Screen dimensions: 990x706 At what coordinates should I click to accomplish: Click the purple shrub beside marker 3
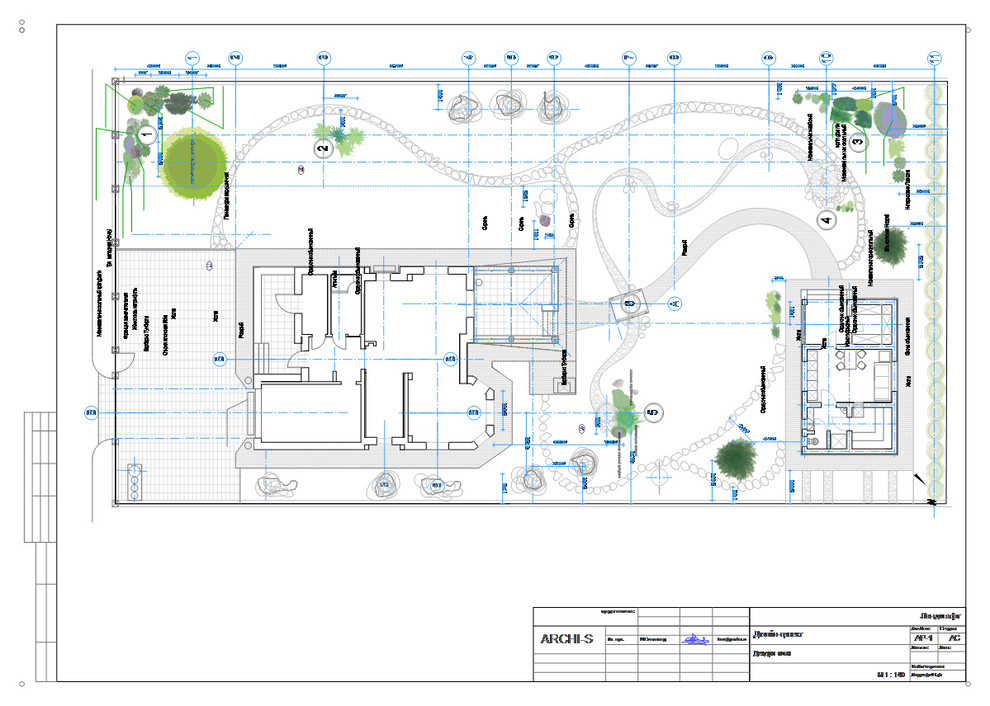tap(890, 120)
